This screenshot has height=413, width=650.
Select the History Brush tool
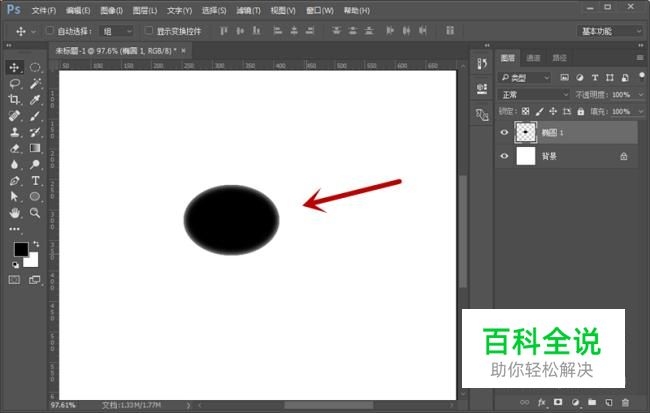pos(35,132)
